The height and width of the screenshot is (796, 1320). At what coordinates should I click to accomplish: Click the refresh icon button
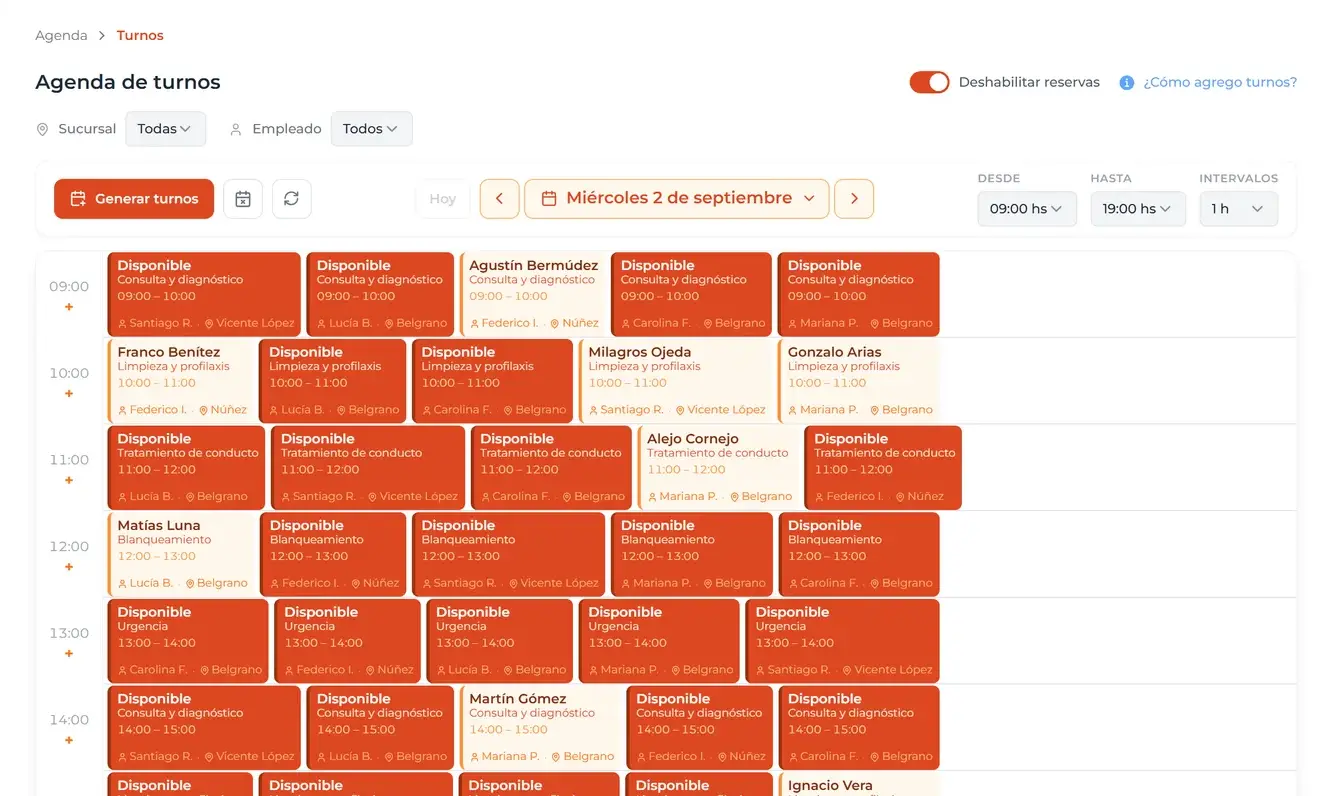coord(291,199)
